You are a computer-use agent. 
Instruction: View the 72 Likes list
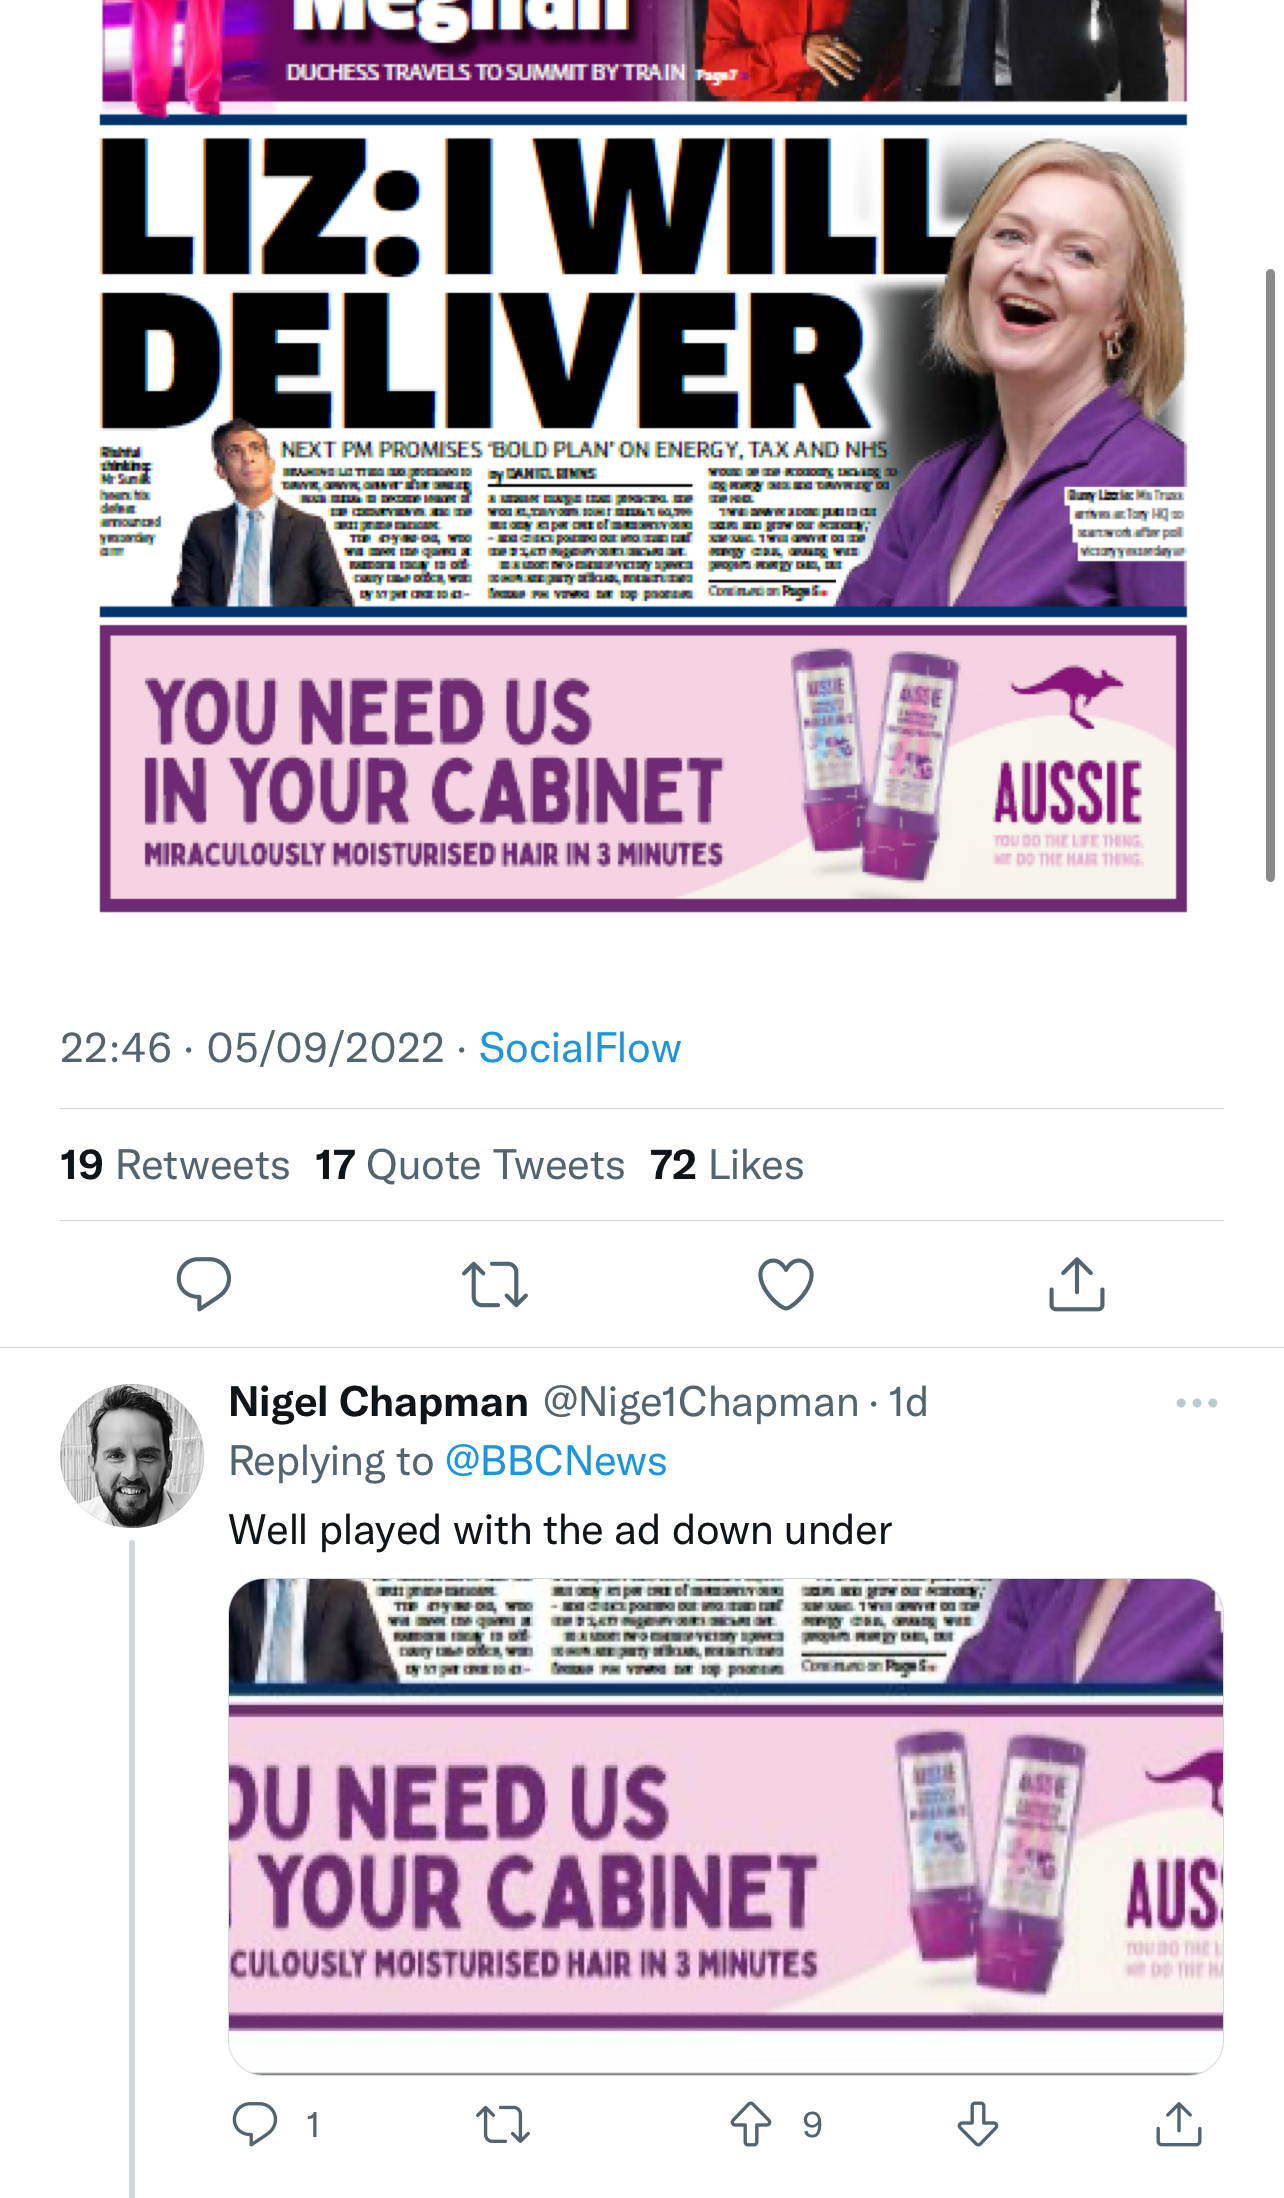(727, 1165)
